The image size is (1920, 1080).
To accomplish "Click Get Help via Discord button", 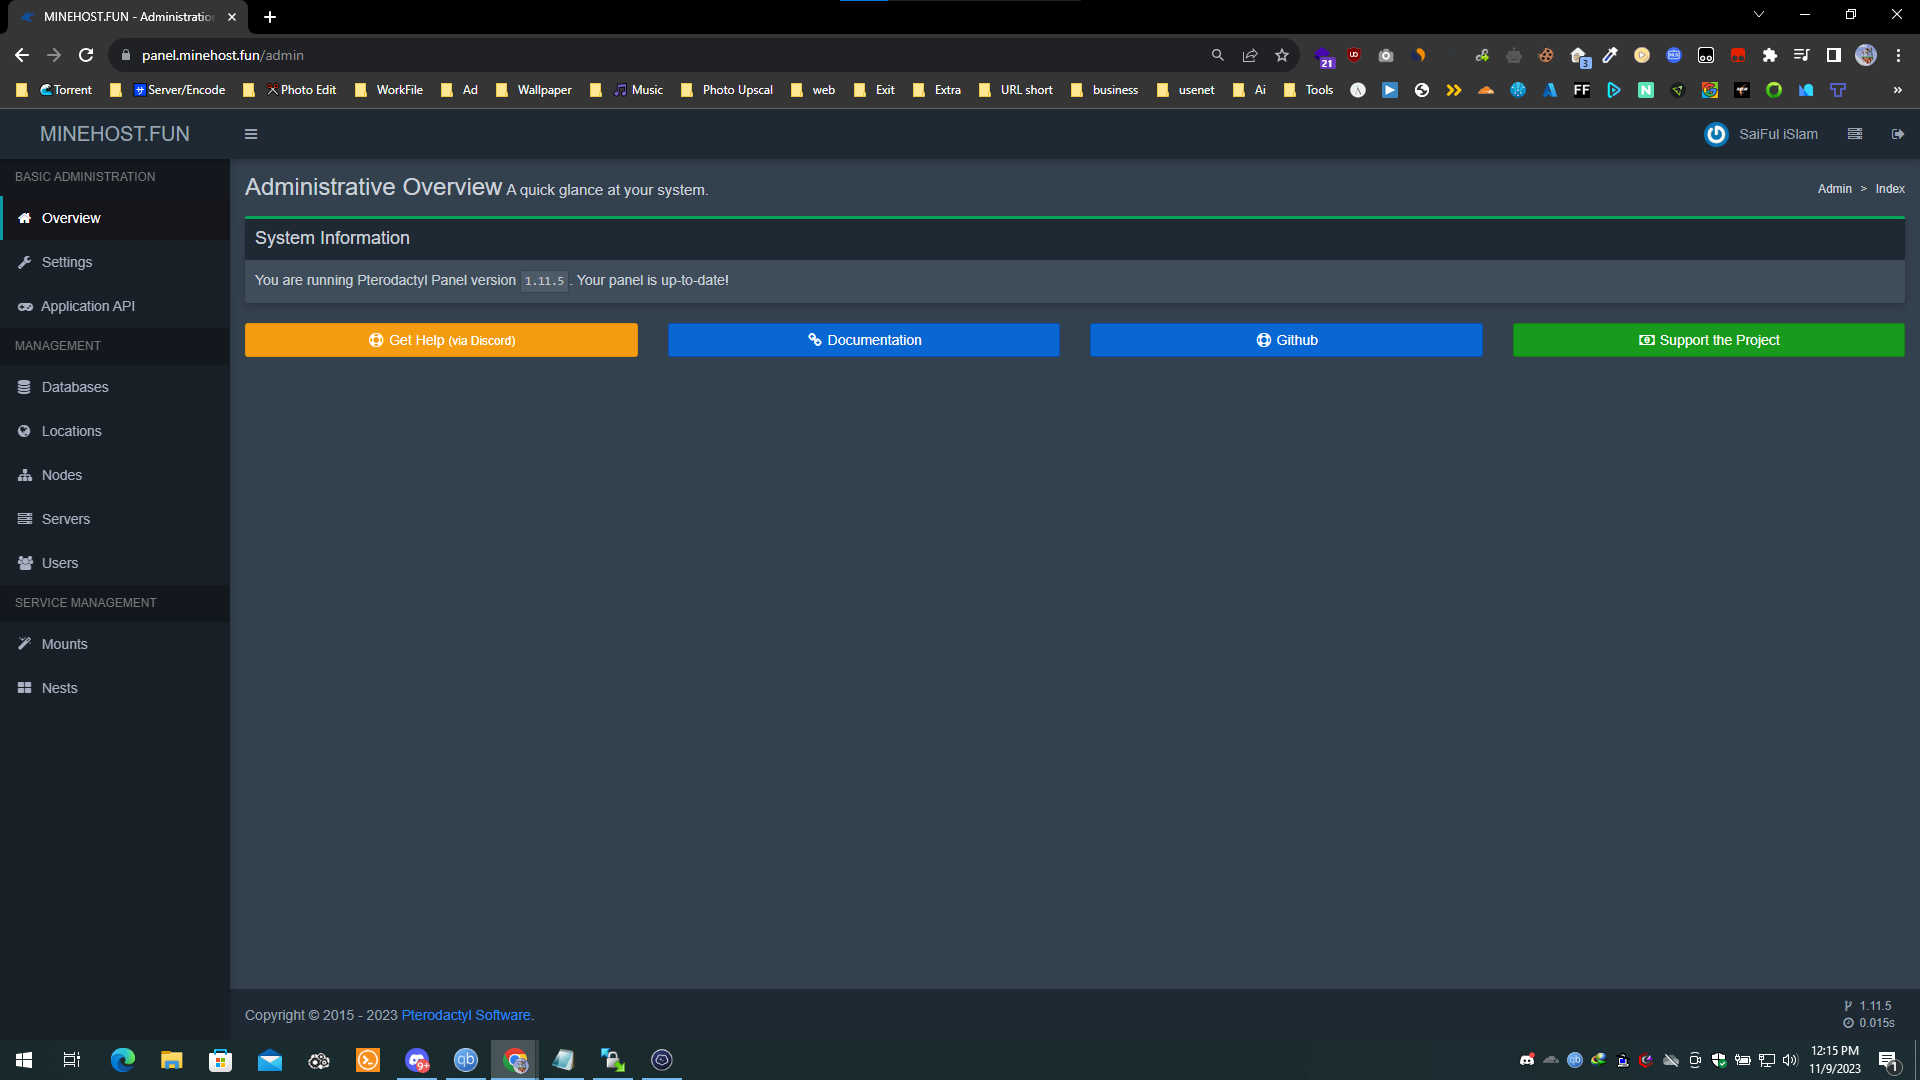I will tap(441, 340).
